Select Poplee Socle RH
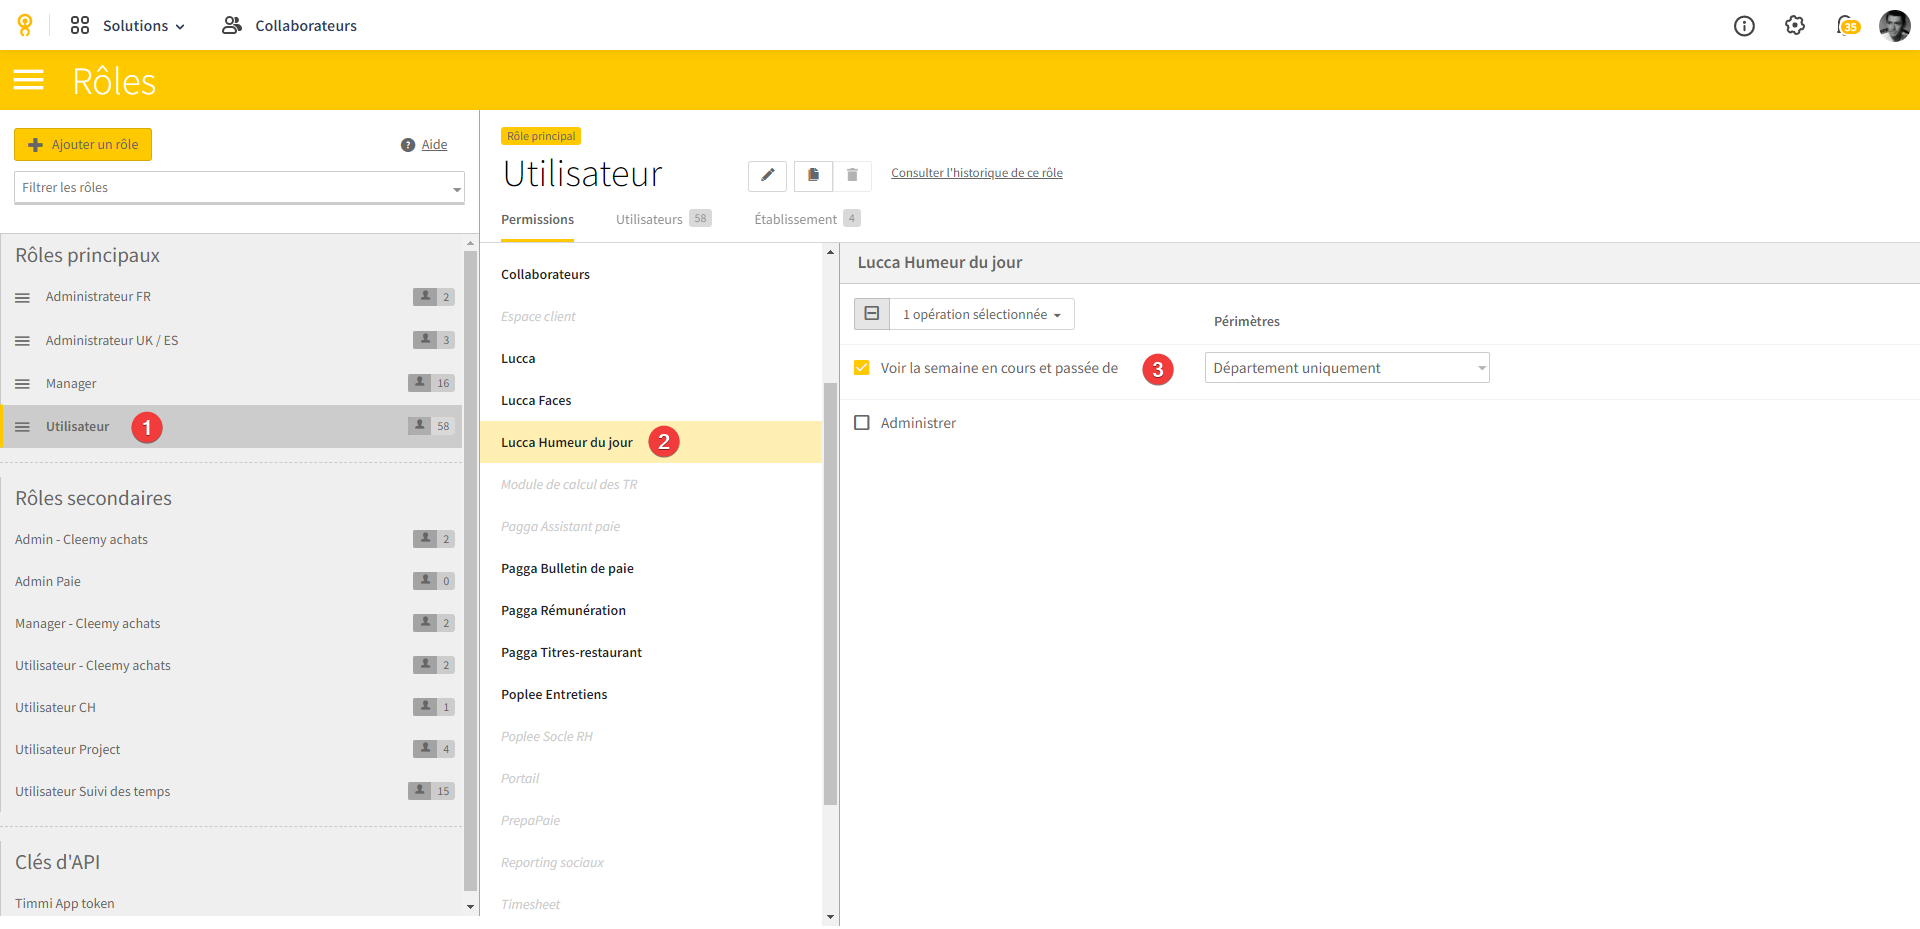This screenshot has height=929, width=1920. (x=651, y=737)
